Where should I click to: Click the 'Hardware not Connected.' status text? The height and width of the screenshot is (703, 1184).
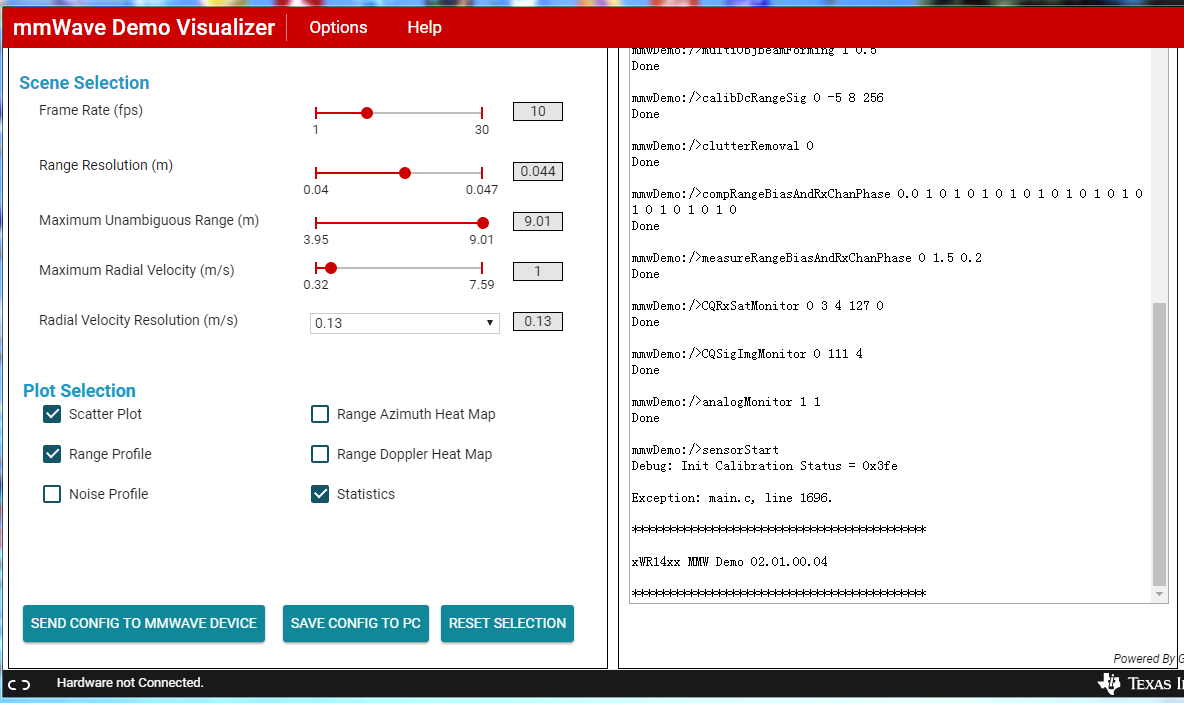(x=130, y=683)
